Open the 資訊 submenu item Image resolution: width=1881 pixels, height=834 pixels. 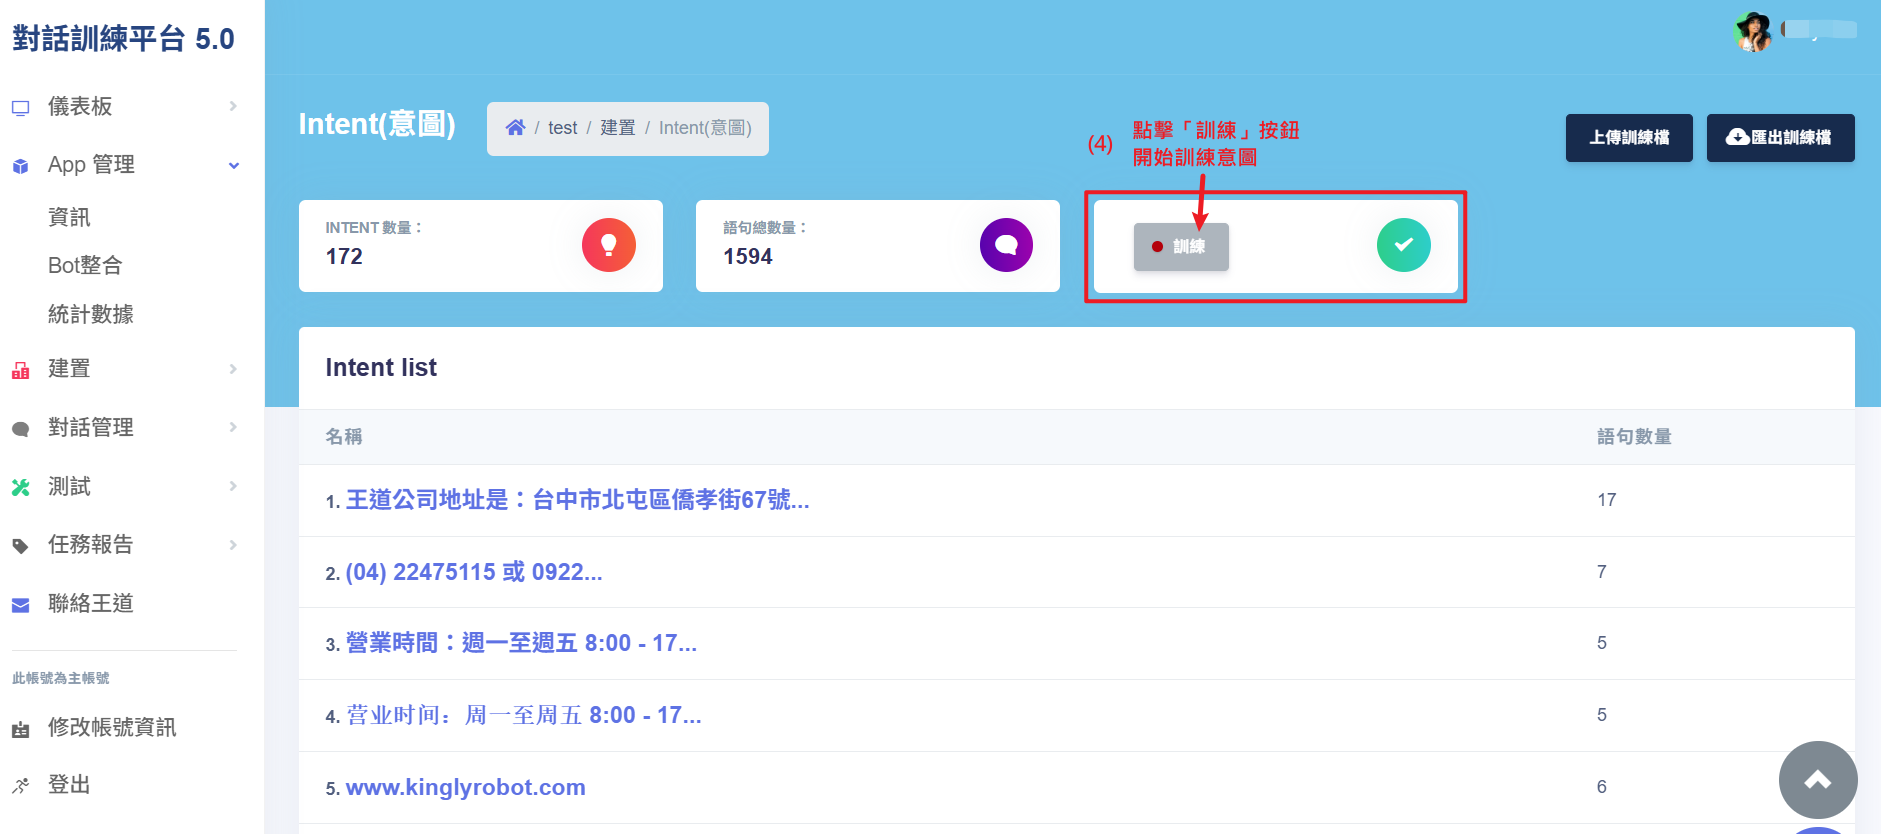[69, 217]
